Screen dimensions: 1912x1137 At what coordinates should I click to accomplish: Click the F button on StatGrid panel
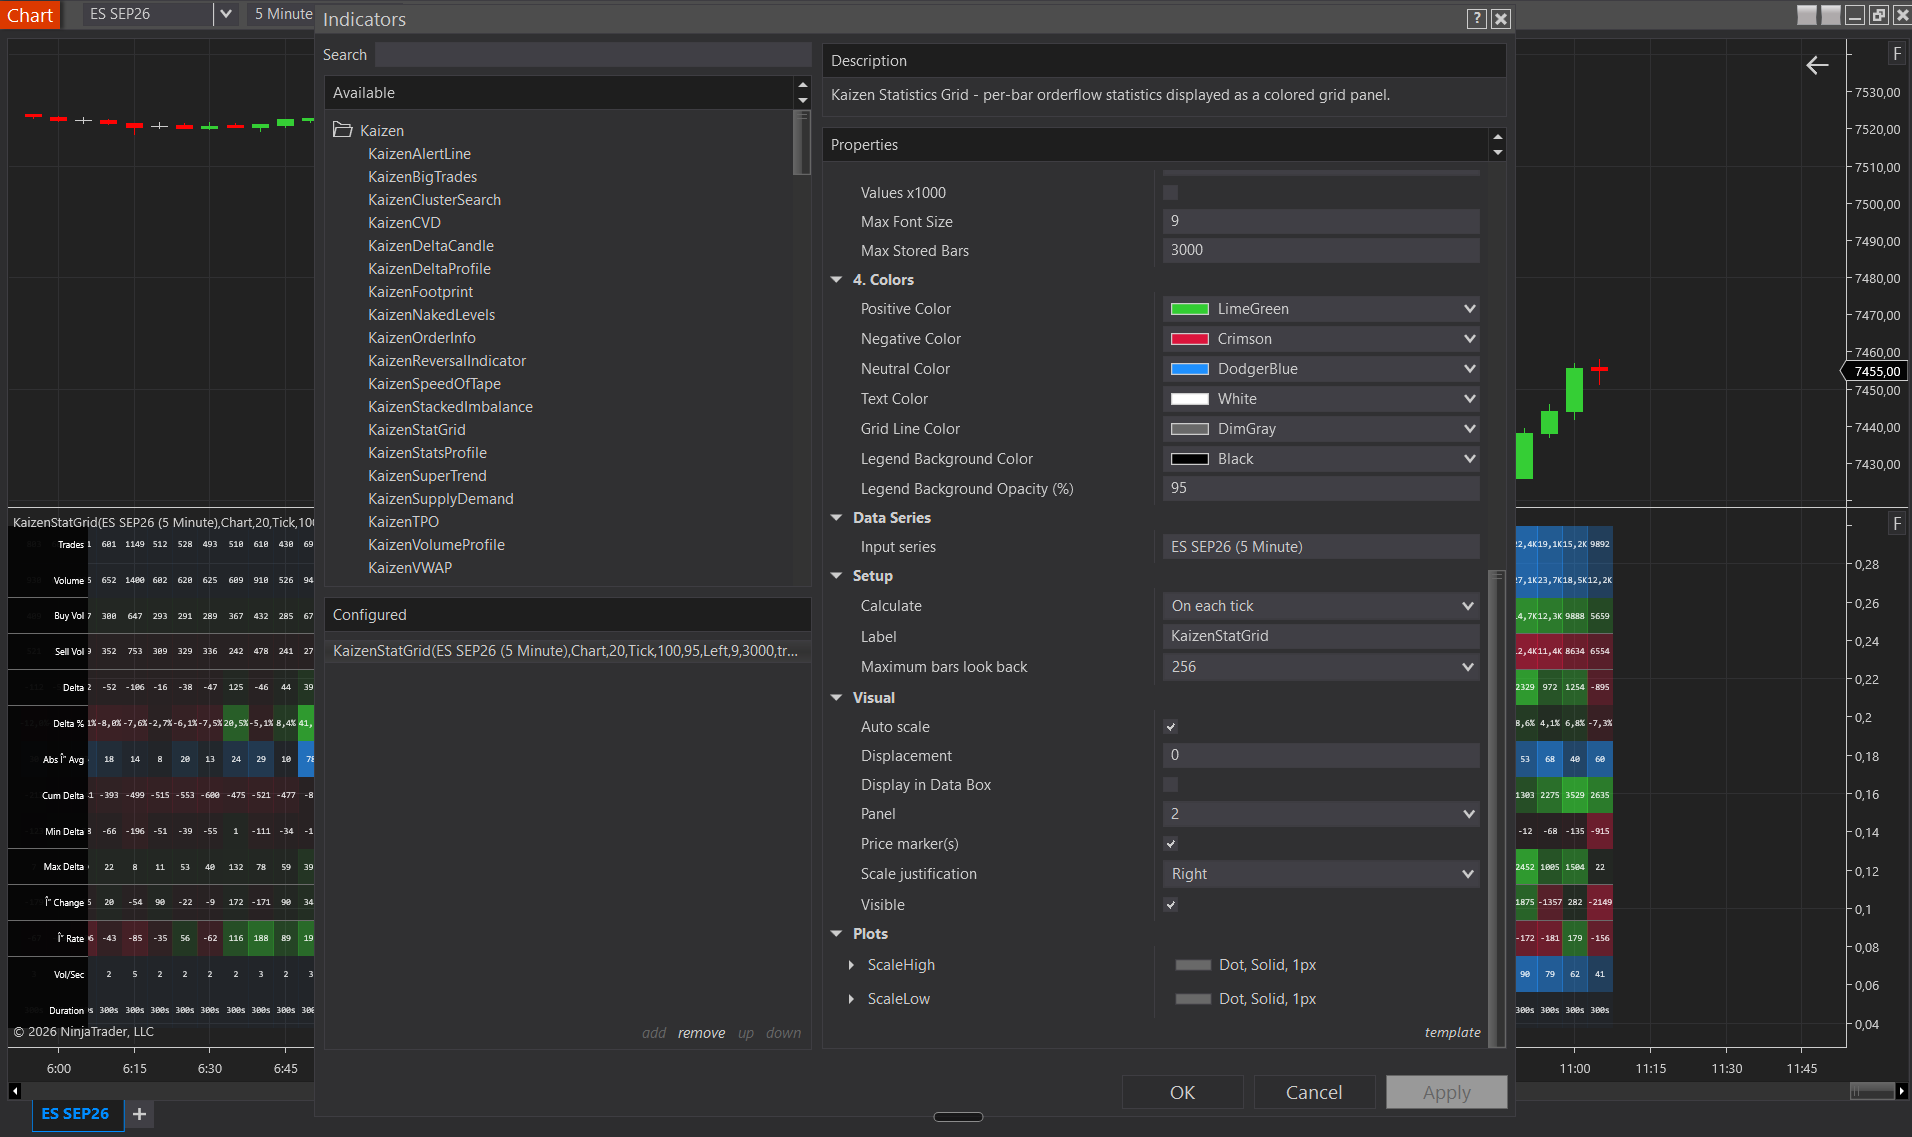point(1897,524)
